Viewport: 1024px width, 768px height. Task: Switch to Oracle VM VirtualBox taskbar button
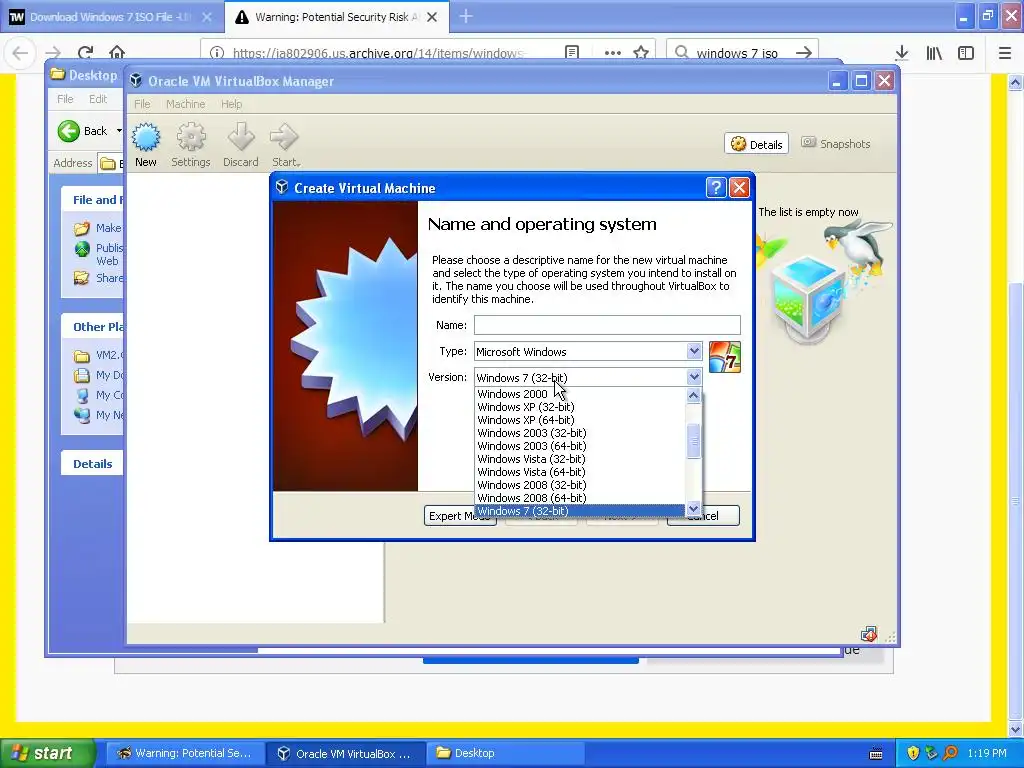[x=345, y=753]
